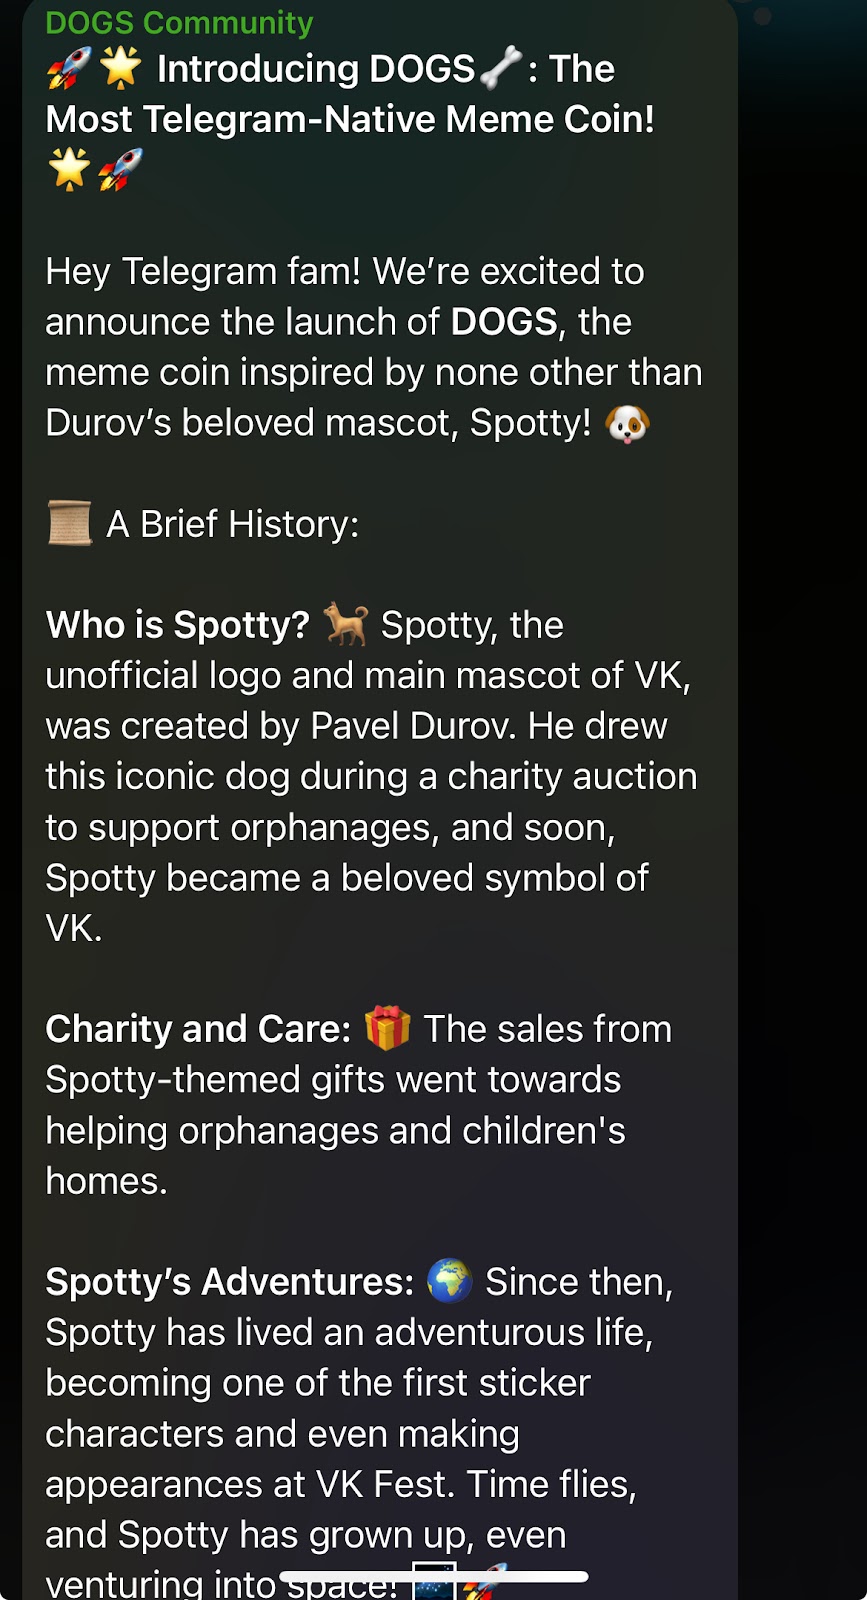
Task: Tap the dog face emoji after Spotty!
Action: coord(628,423)
